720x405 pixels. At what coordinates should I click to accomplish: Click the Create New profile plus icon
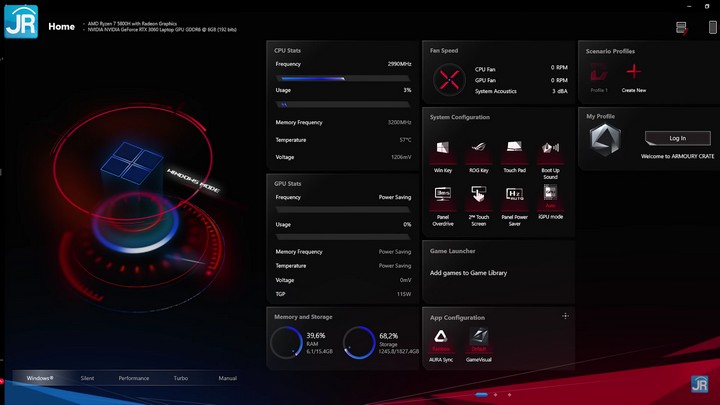click(634, 71)
